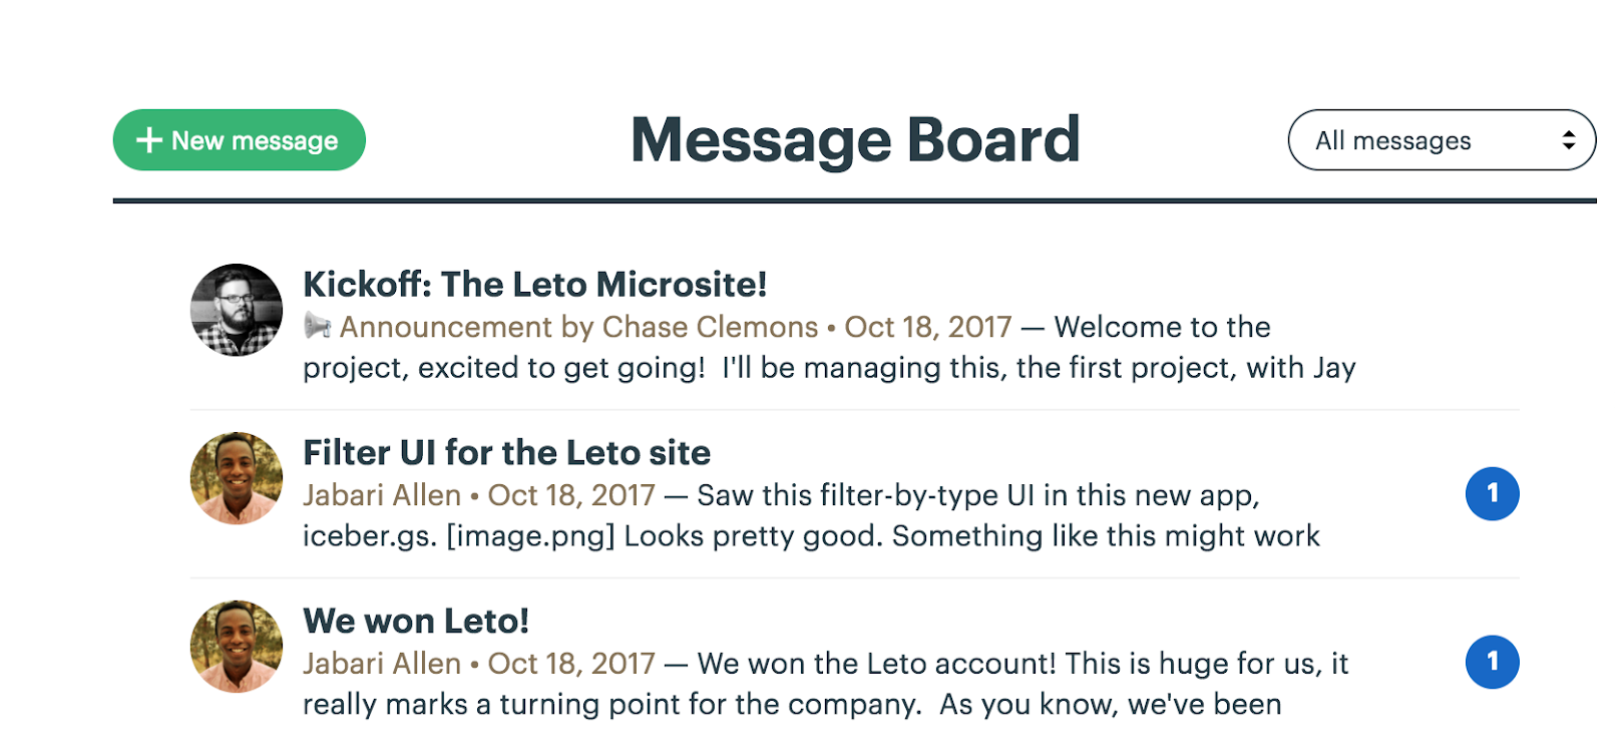
Task: Open Kickoff: The Leto Microsite! message
Action: coord(535,284)
